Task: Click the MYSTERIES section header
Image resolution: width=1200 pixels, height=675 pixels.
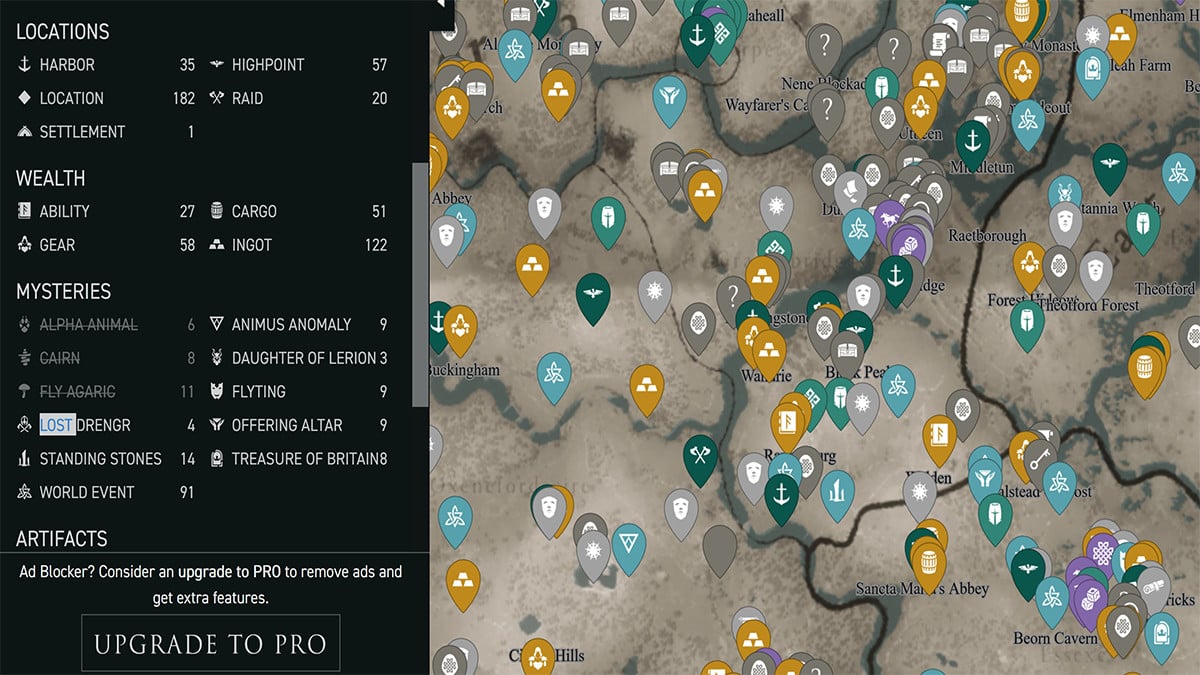Action: pos(64,291)
